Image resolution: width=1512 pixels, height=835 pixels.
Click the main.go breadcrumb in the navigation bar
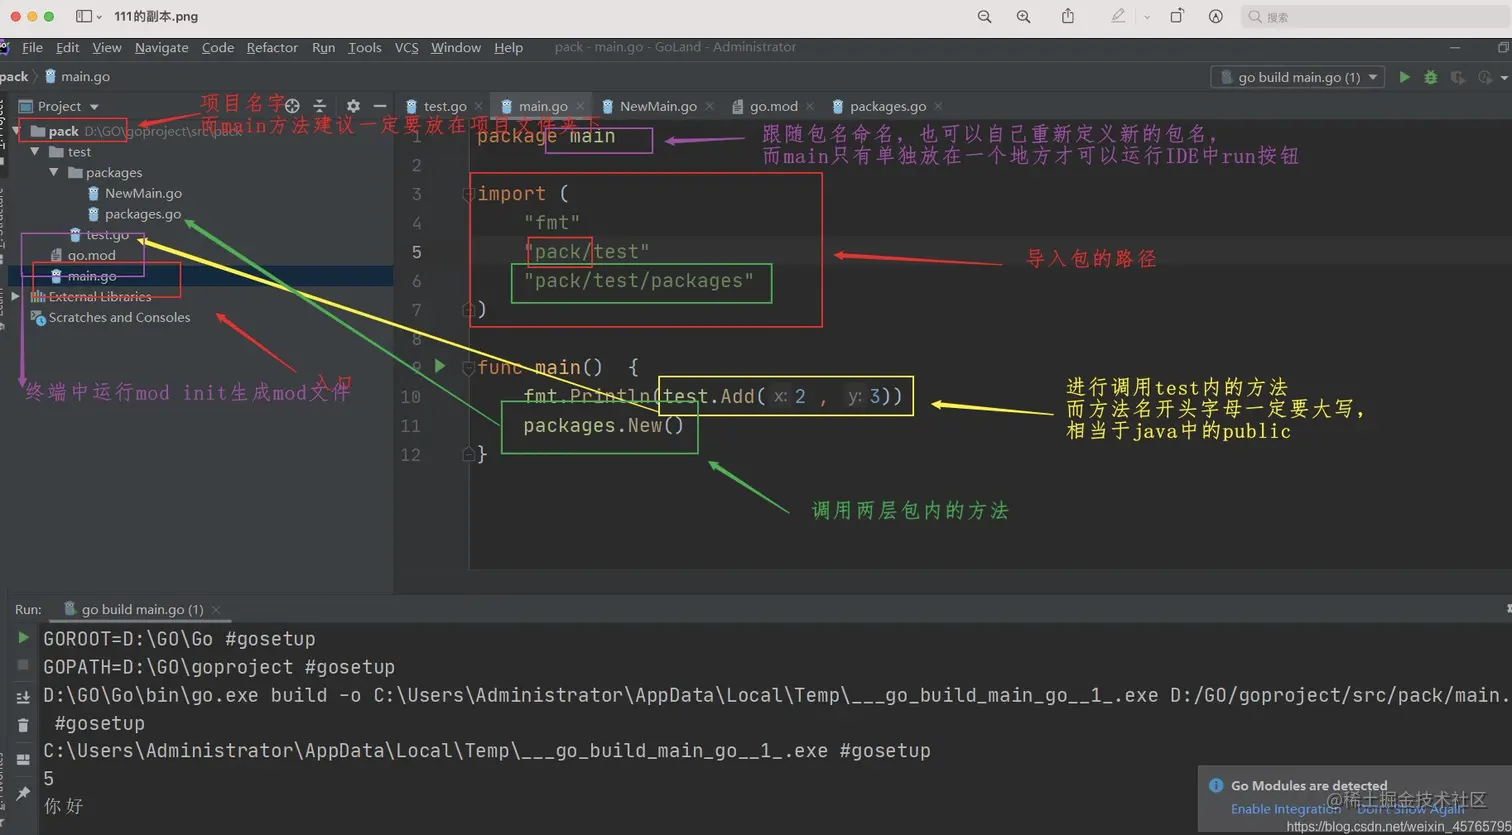point(78,77)
